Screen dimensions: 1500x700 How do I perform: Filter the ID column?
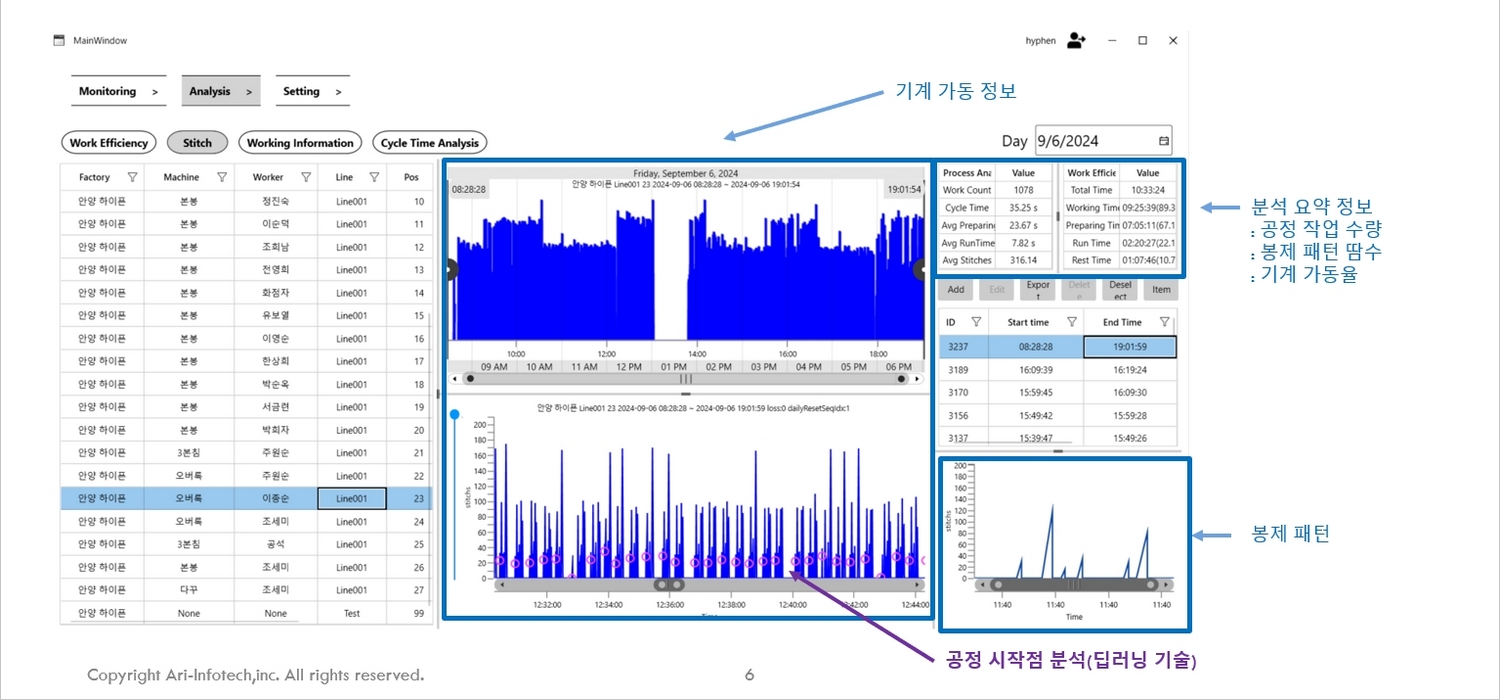976,322
